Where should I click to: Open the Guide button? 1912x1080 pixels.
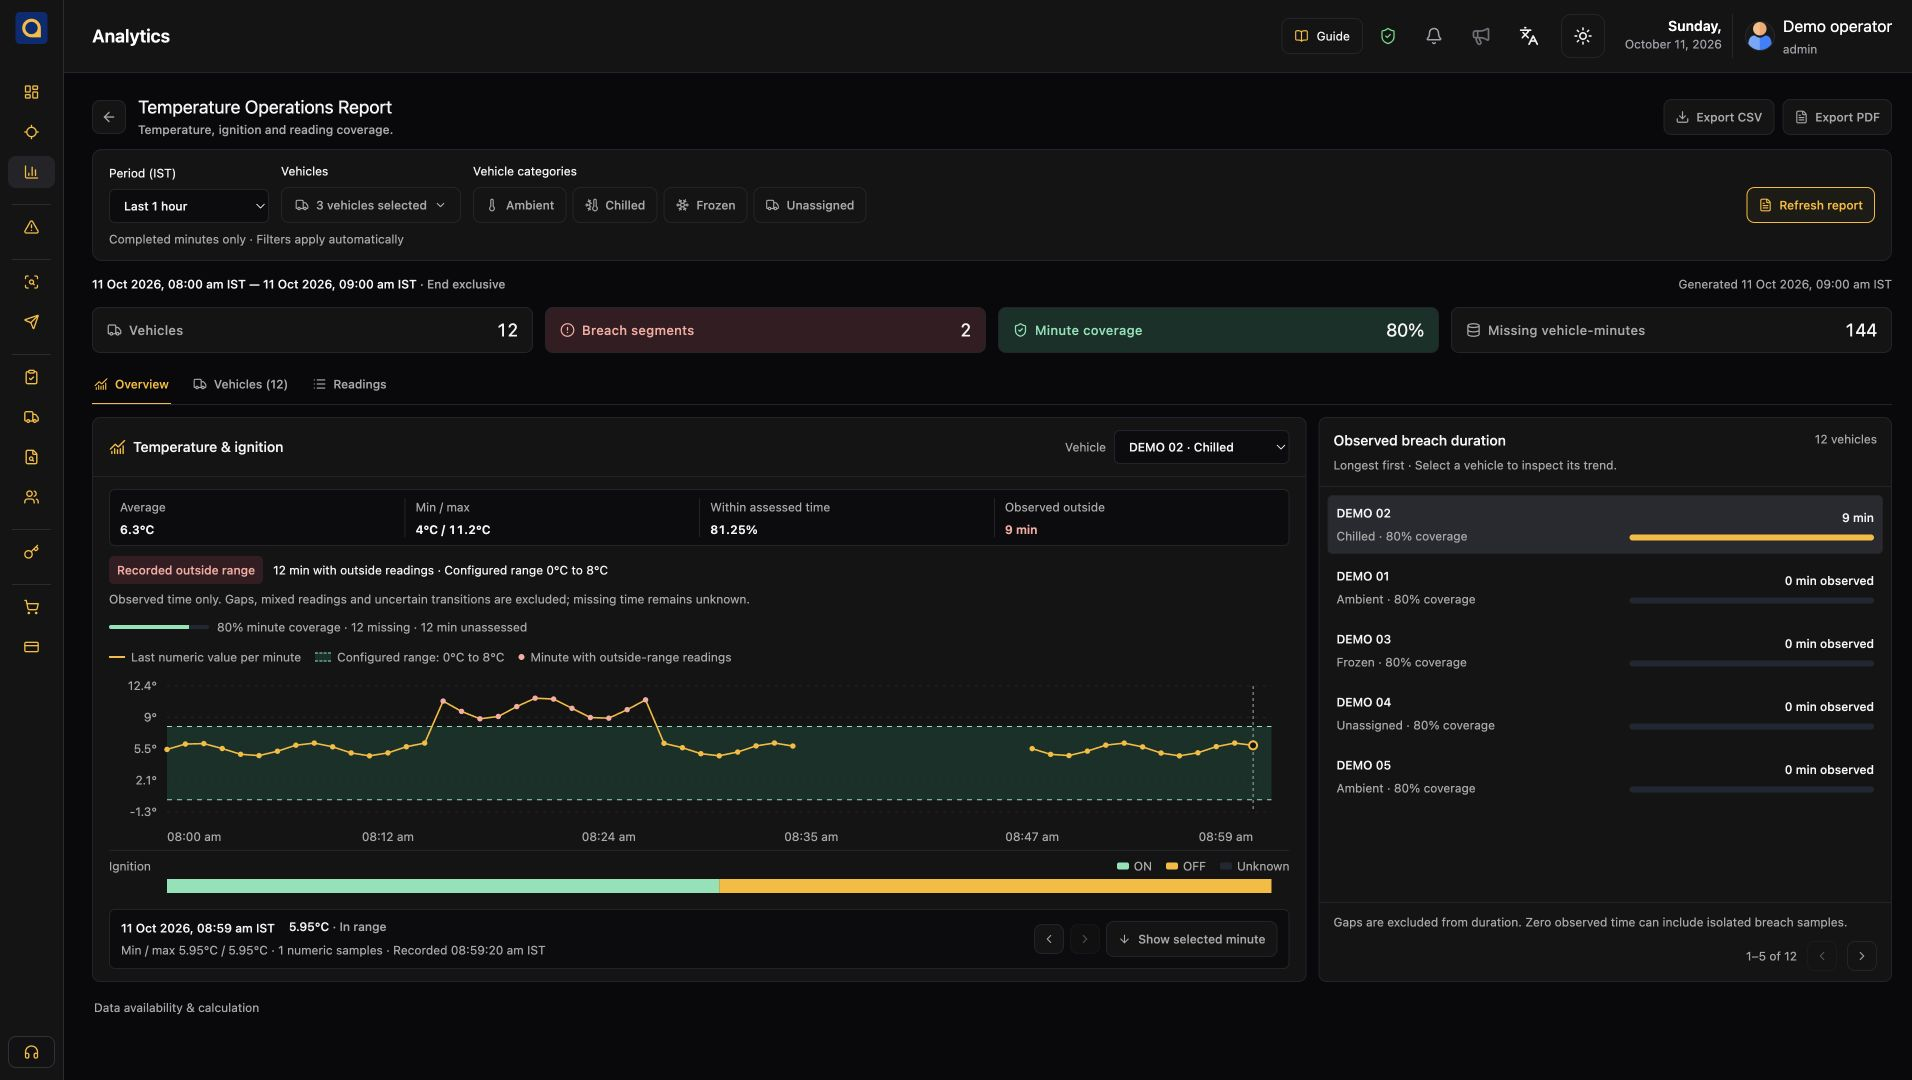(1321, 36)
